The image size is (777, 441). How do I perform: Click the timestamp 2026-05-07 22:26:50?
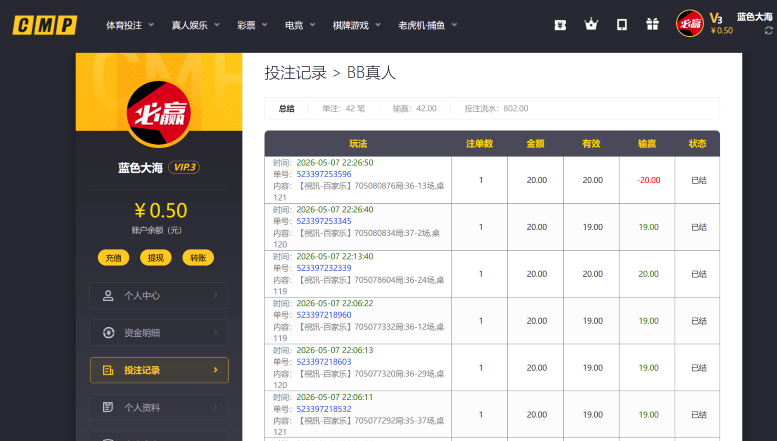[334, 163]
